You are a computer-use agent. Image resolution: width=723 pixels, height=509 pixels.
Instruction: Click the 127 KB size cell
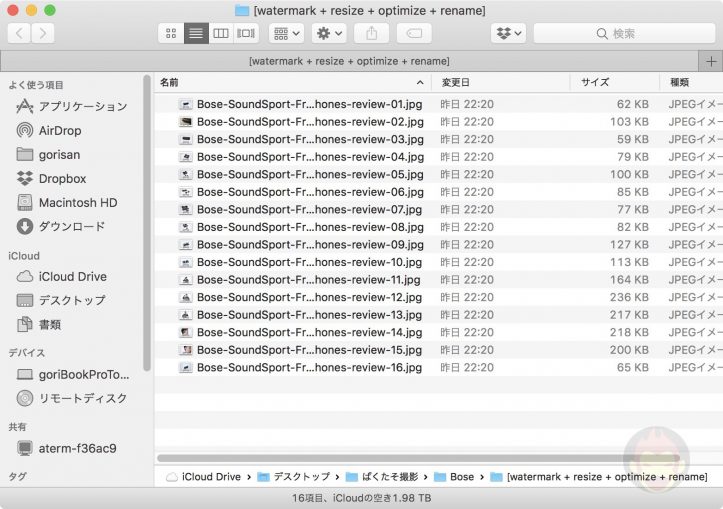(x=629, y=245)
